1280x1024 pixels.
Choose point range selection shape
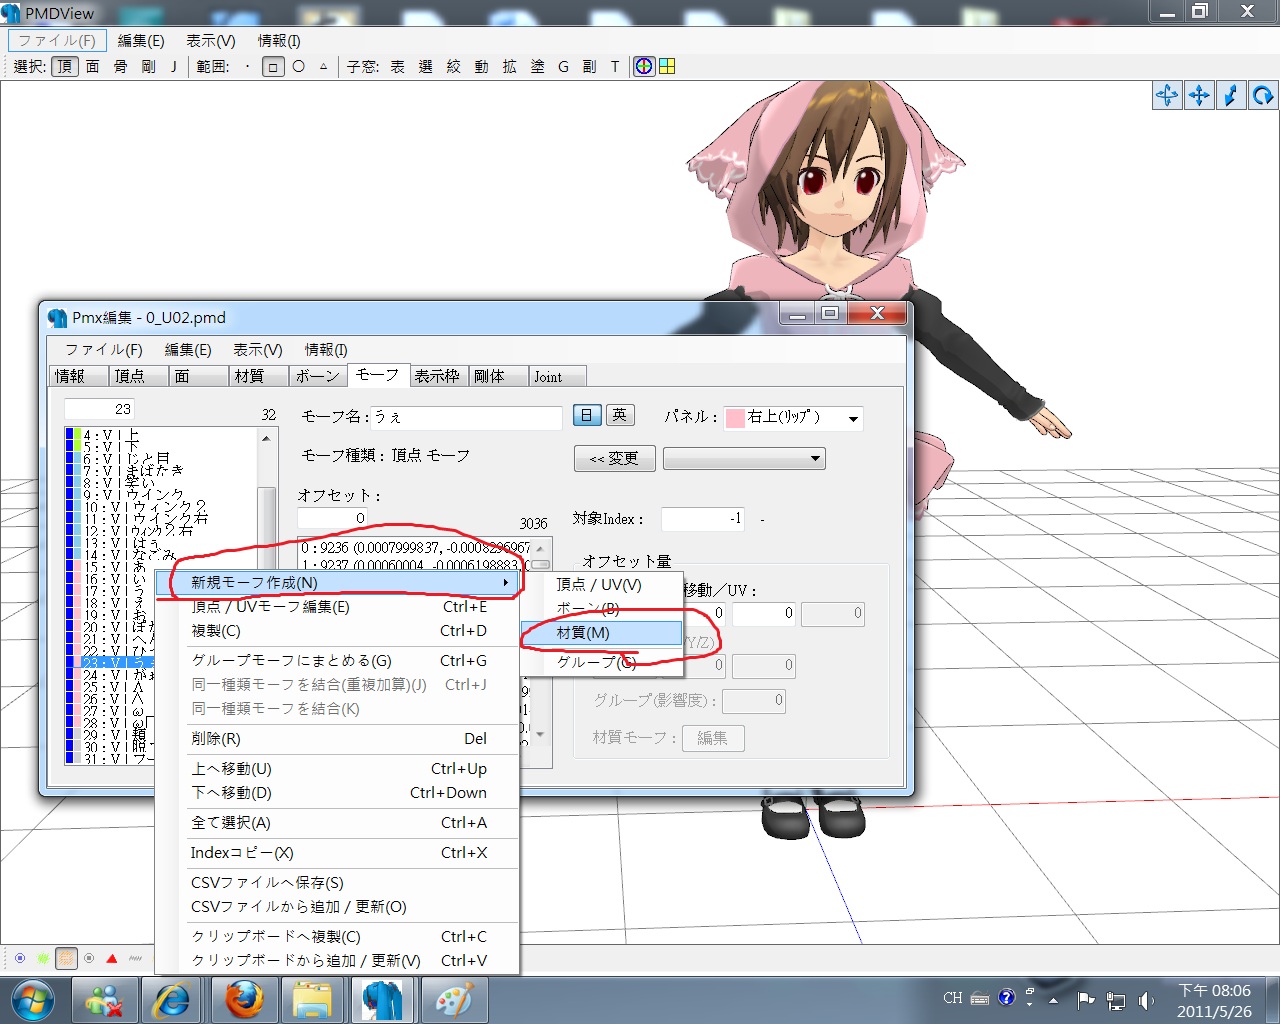pyautogui.click(x=247, y=66)
